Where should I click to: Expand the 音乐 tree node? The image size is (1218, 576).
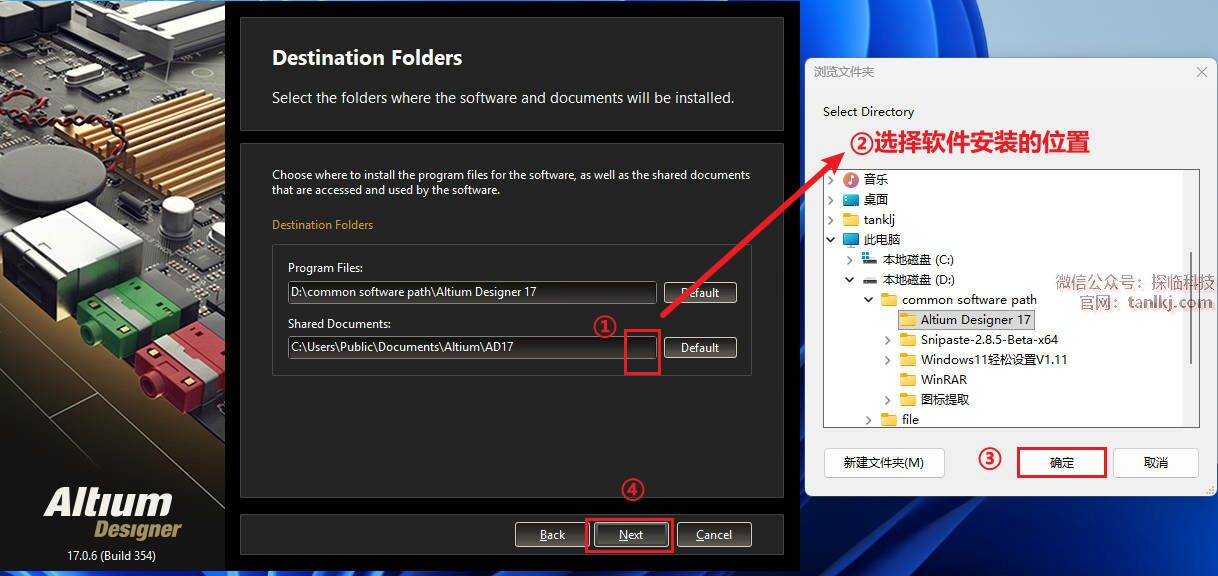tap(831, 180)
